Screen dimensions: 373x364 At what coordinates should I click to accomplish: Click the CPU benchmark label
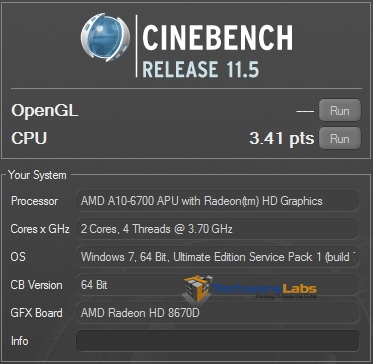29,138
